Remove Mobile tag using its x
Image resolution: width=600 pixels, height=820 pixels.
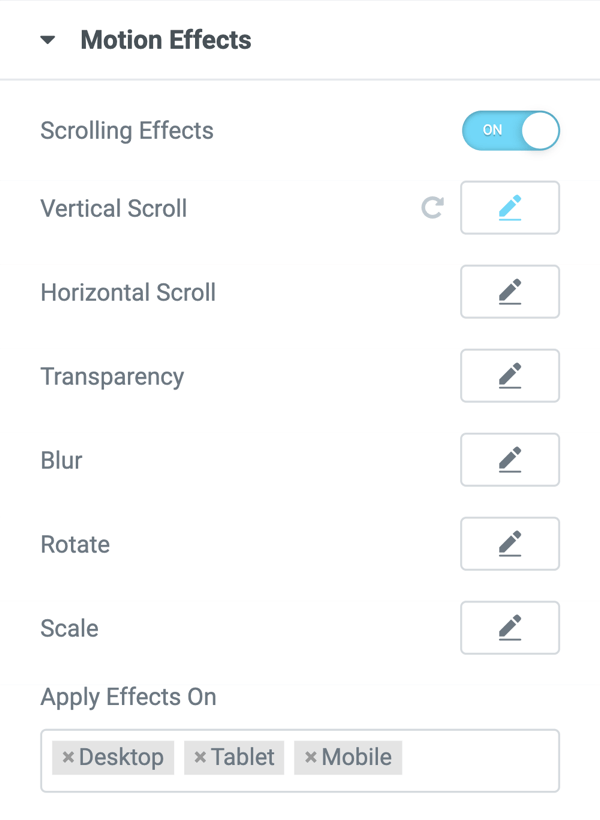coord(310,758)
